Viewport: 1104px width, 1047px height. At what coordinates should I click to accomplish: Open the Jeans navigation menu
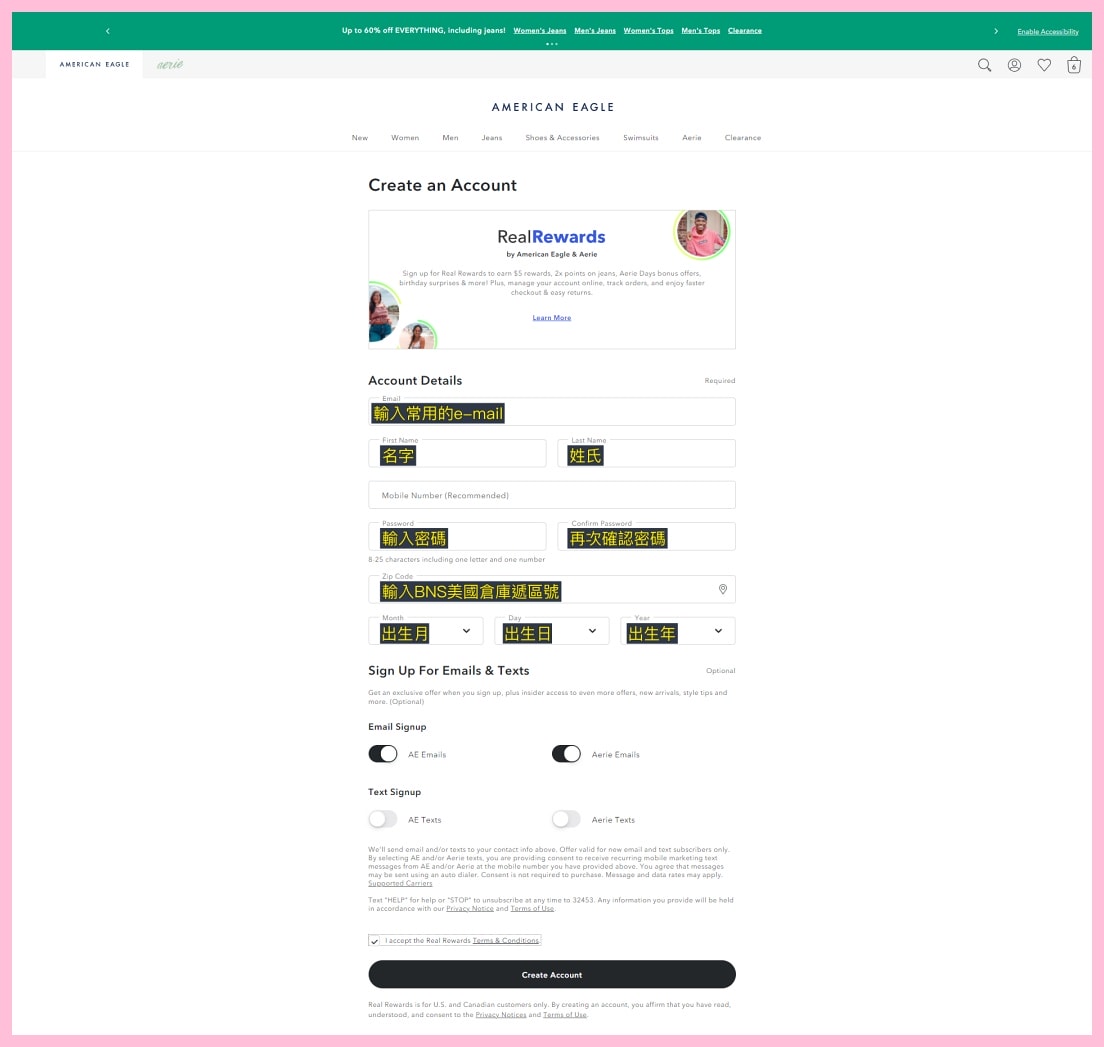coord(492,138)
